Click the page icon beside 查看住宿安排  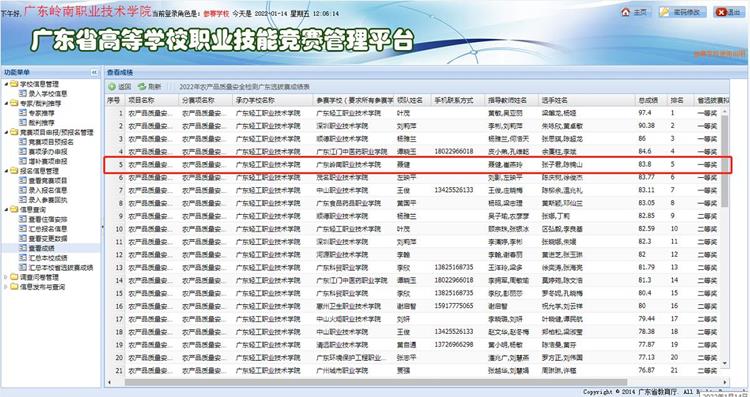tap(22, 219)
